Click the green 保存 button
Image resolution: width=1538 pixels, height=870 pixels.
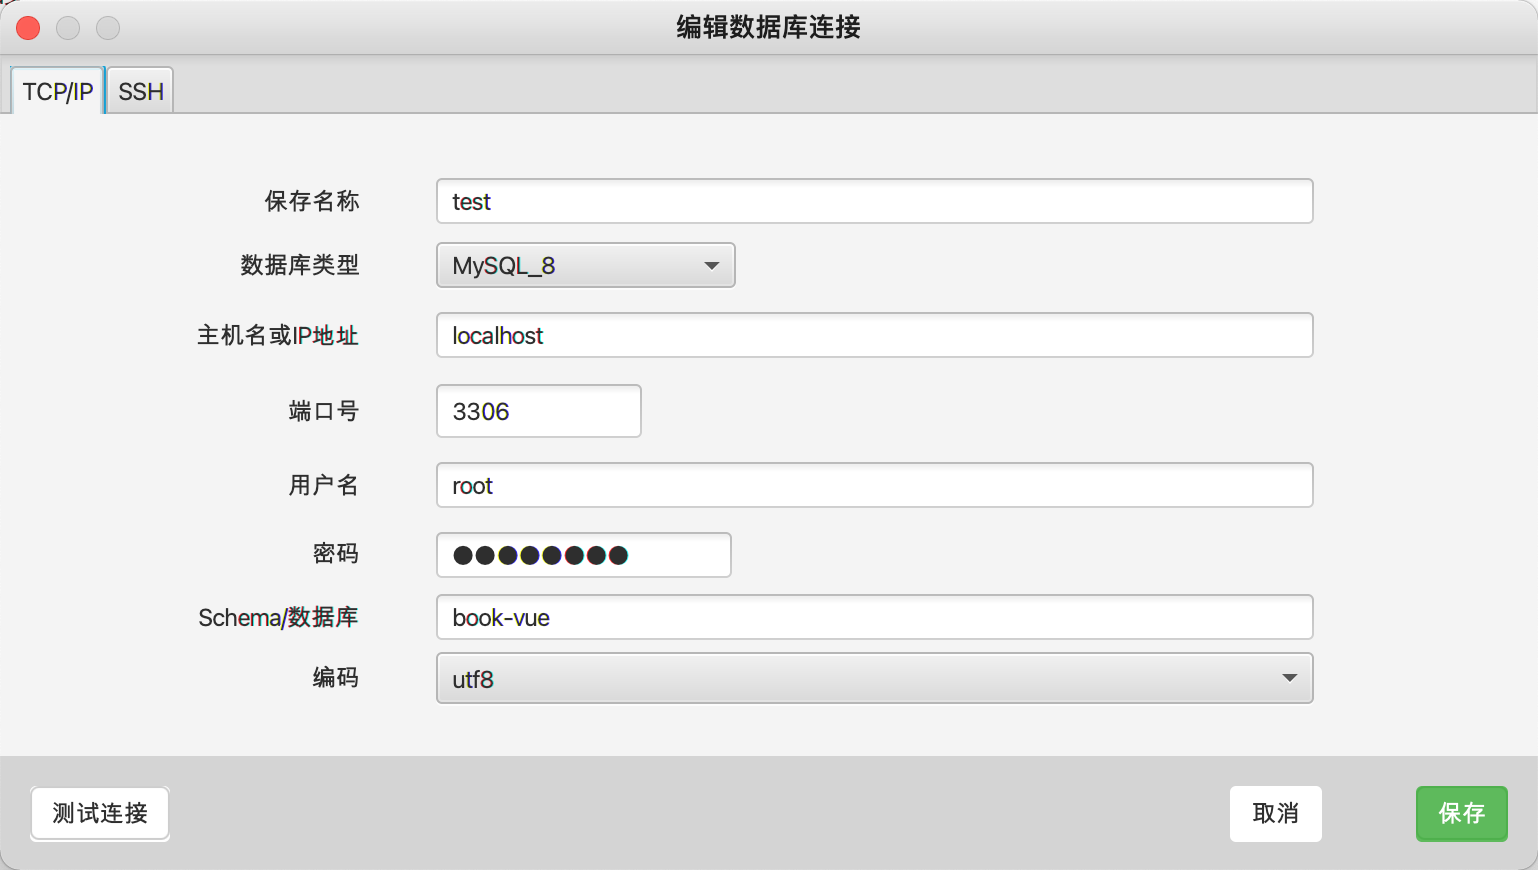tap(1461, 813)
